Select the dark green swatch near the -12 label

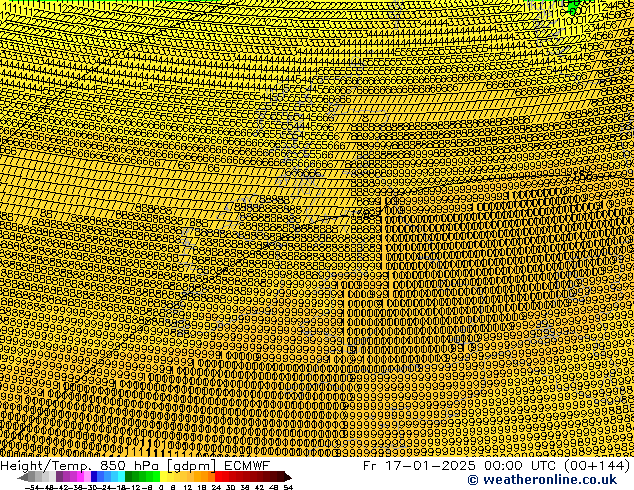(129, 477)
